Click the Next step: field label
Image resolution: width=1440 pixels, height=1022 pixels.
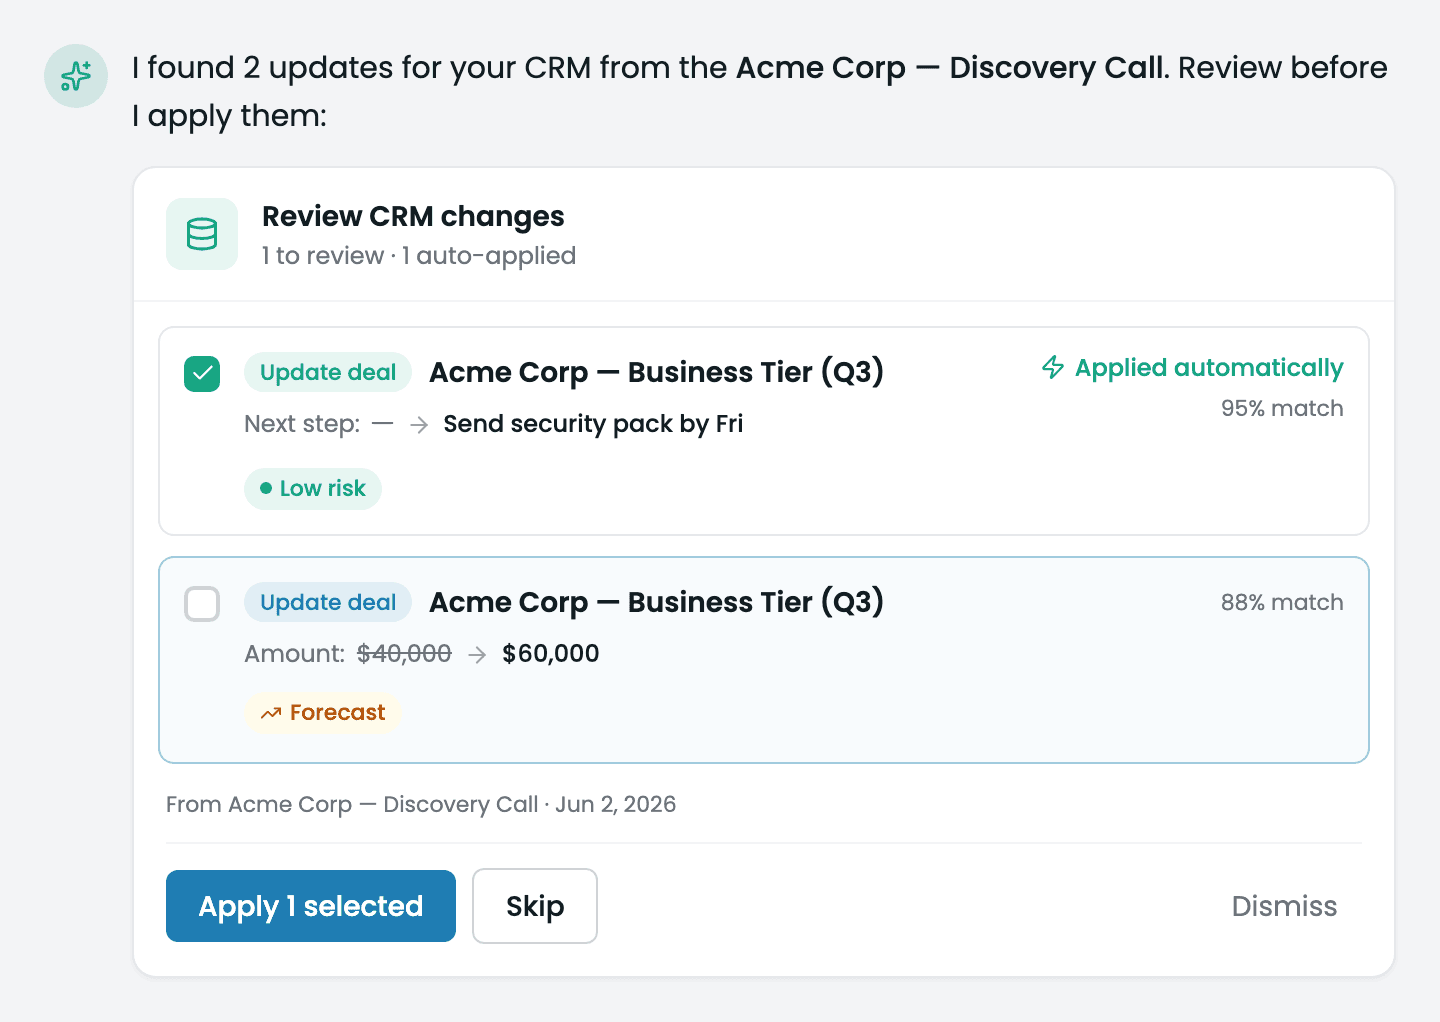click(302, 424)
